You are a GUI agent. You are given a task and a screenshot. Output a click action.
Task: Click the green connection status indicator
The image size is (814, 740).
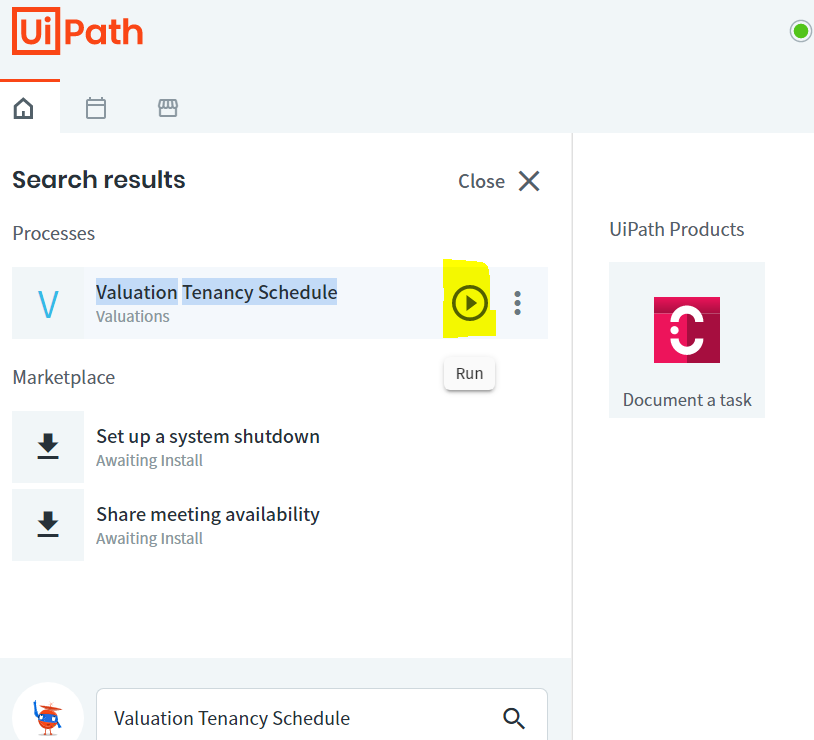(801, 31)
